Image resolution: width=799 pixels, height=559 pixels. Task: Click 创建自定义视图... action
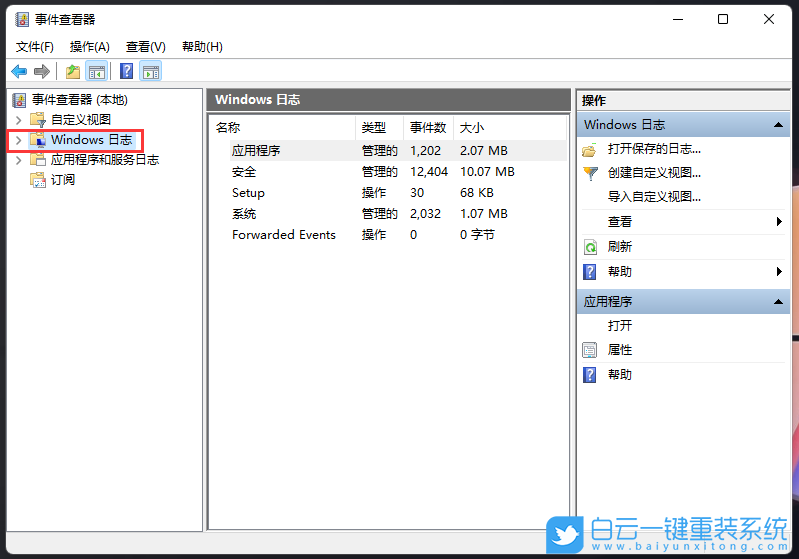tap(654, 173)
